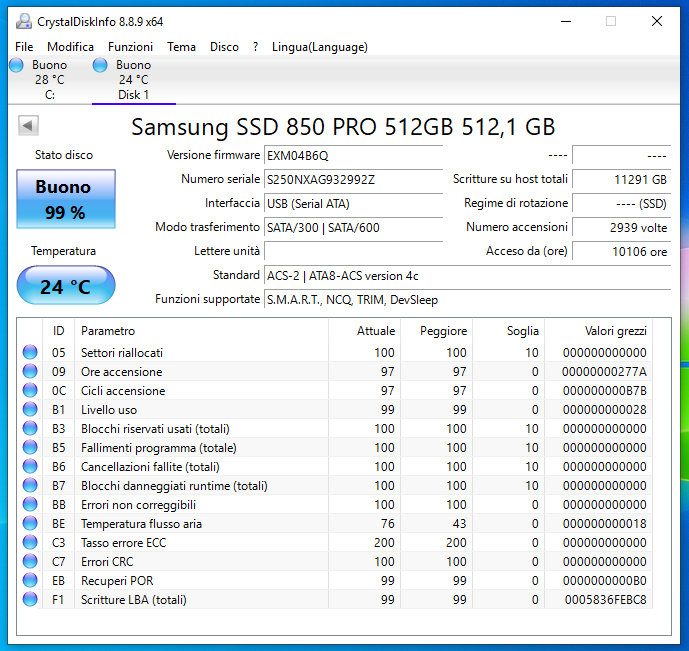Click the CrystalDiskInfo app icon in title bar
The width and height of the screenshot is (689, 651).
point(24,21)
